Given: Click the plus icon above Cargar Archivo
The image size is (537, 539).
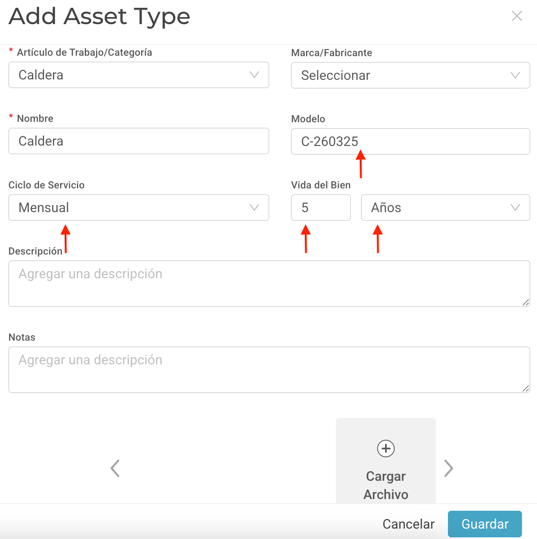Looking at the screenshot, I should [x=386, y=448].
